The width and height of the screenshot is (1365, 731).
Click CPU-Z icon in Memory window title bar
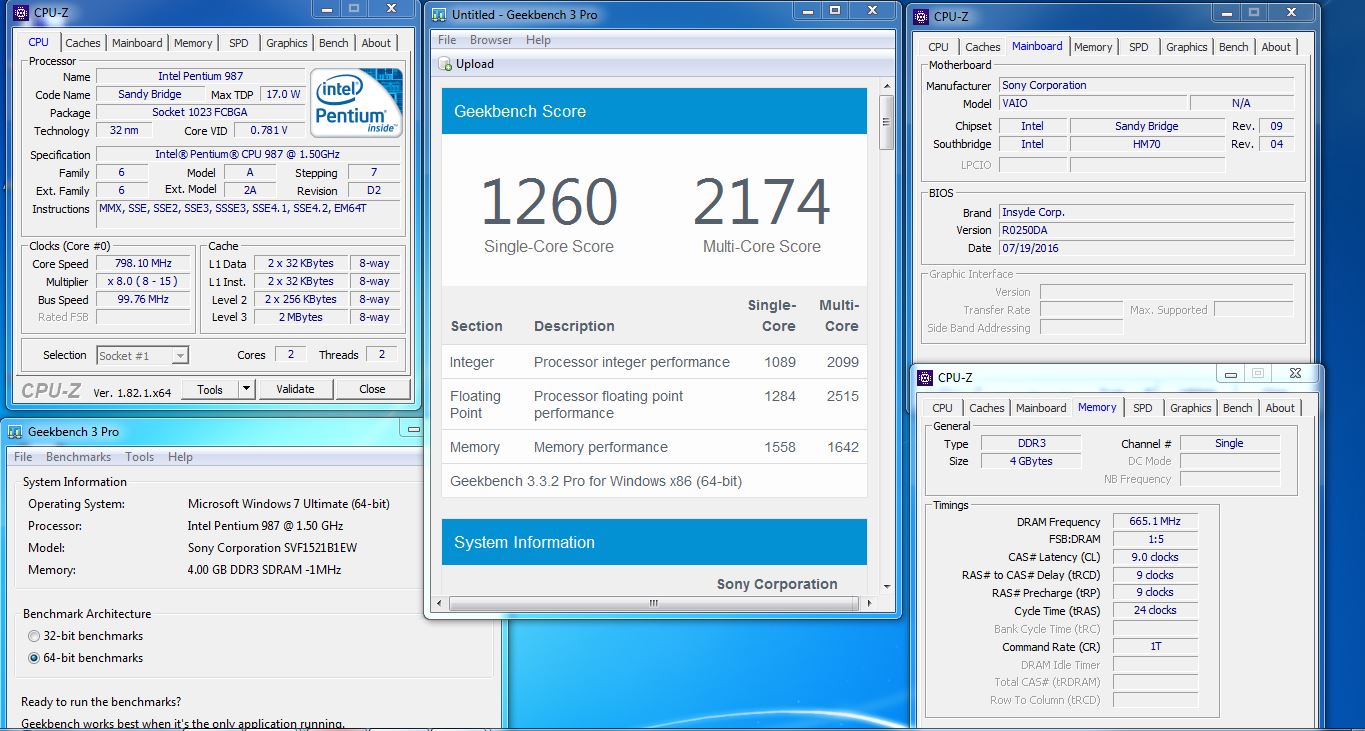[925, 377]
